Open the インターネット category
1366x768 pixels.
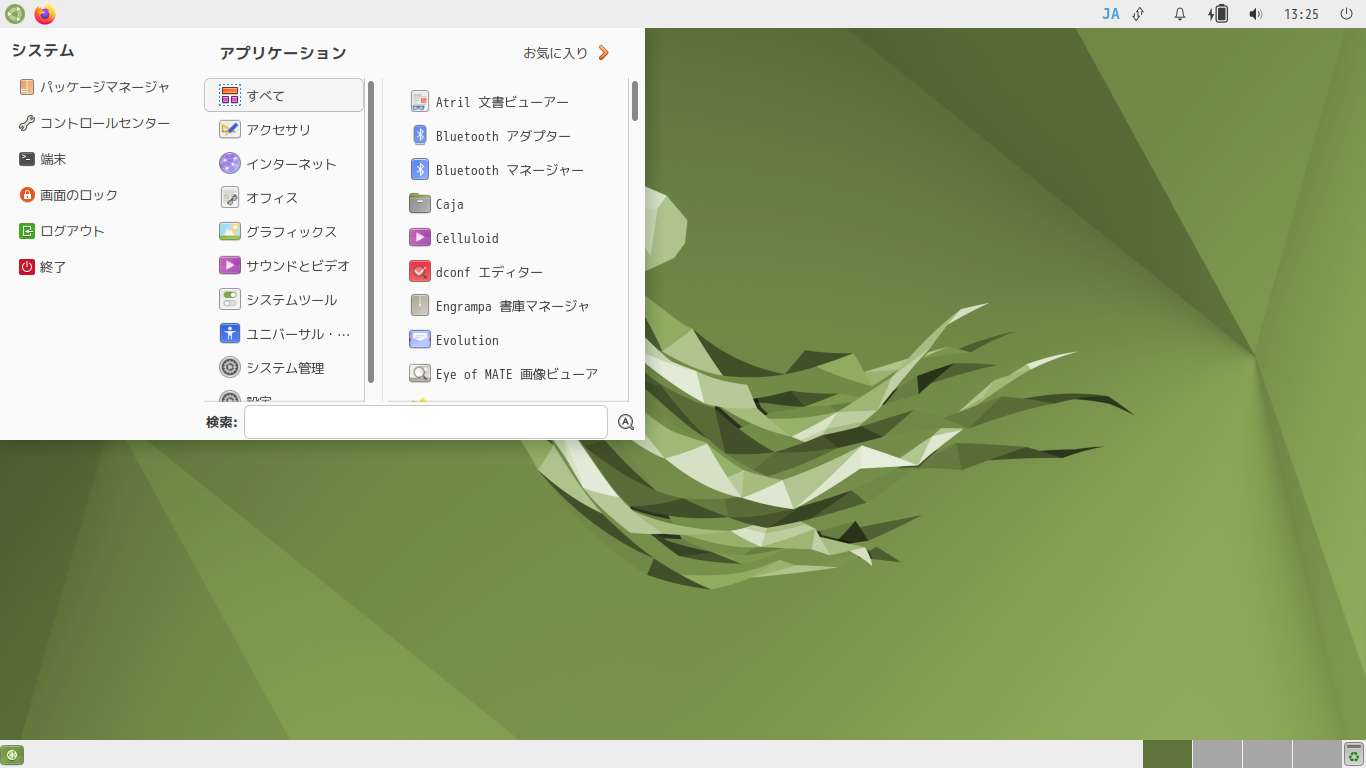pos(284,163)
